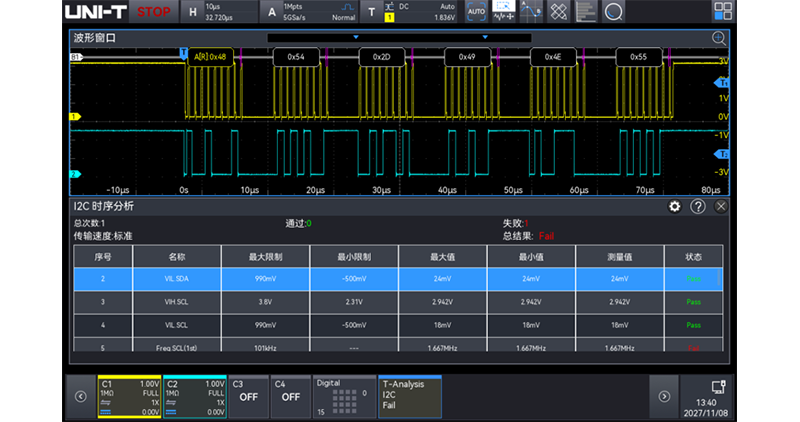Click the A[R] 0x48 address packet
This screenshot has width=800, height=422.
[211, 57]
